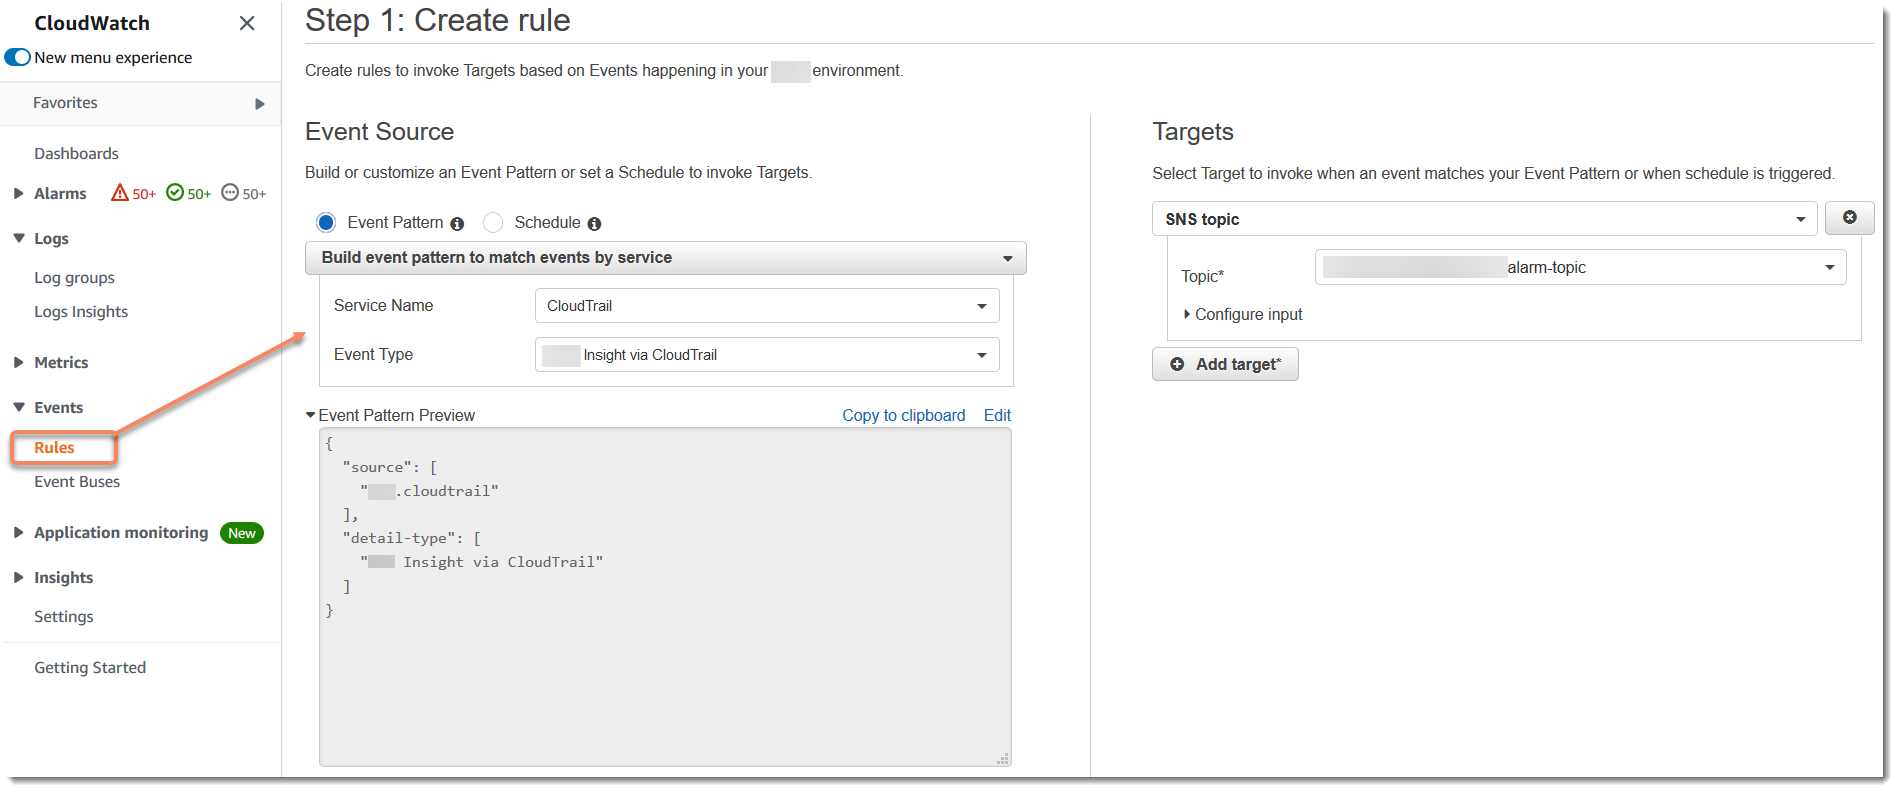Select the Schedule radio button
This screenshot has width=1898, height=792.
tap(493, 222)
